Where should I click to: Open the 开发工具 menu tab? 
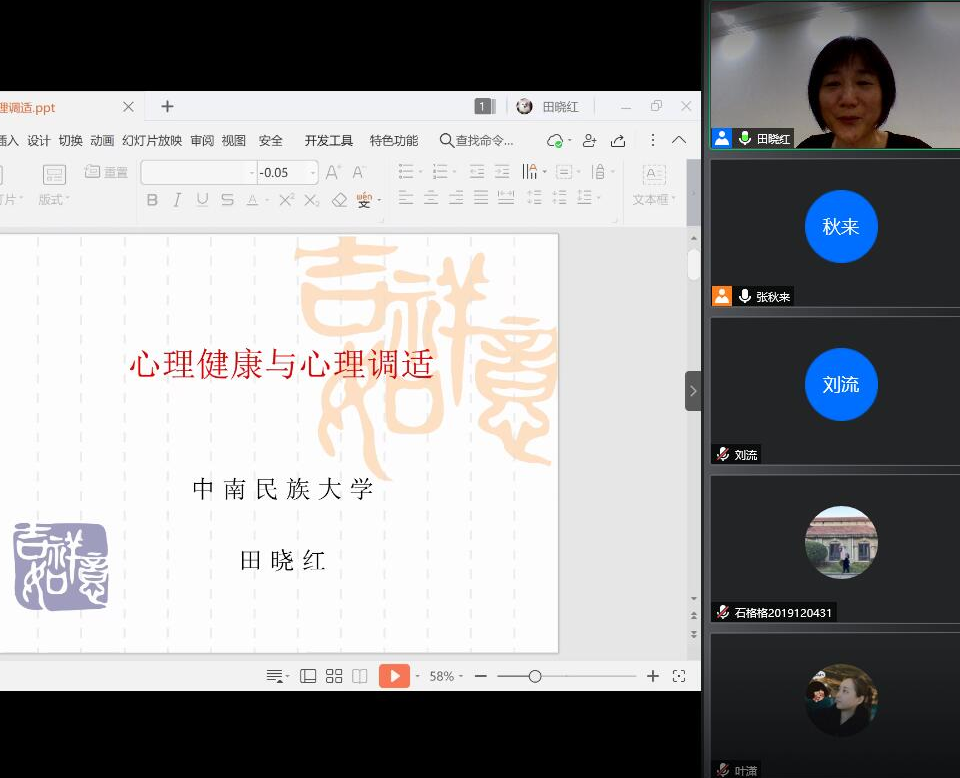pos(329,141)
